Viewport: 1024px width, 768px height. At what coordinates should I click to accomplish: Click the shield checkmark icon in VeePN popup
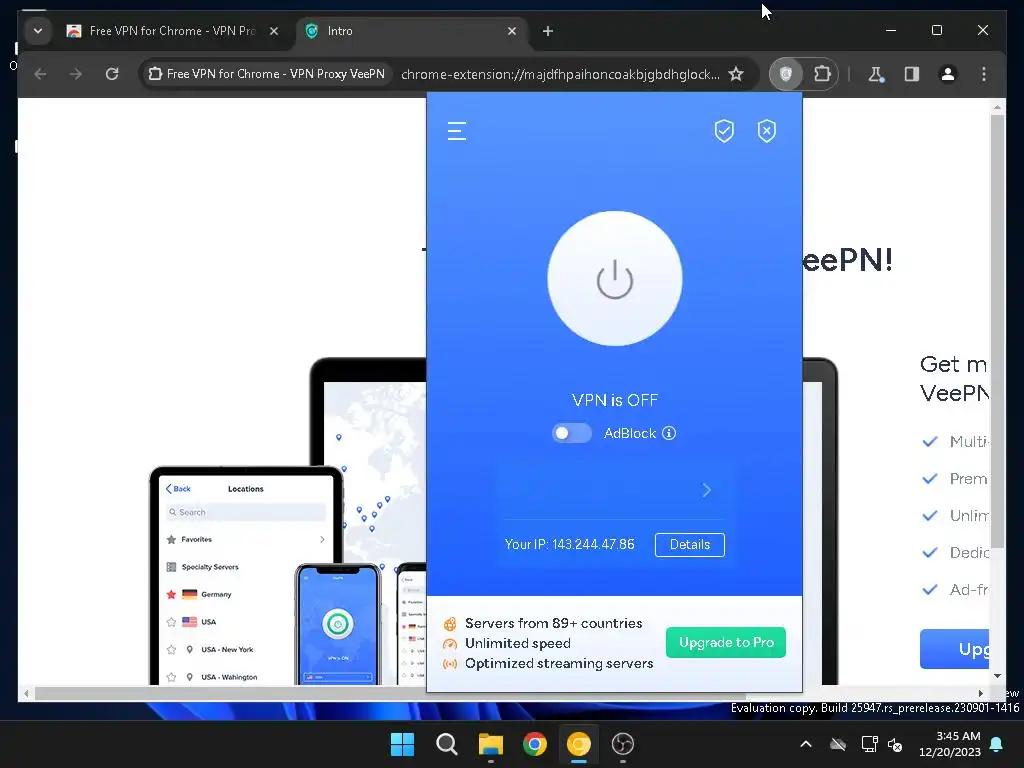(x=724, y=131)
